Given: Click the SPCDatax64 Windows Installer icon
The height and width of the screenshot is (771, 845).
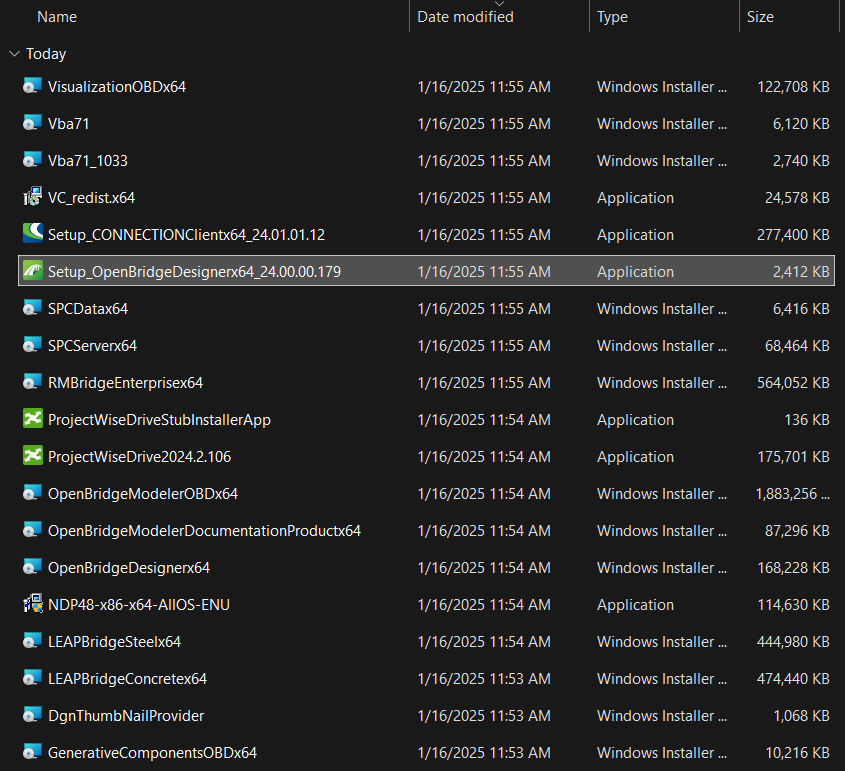Looking at the screenshot, I should 31,308.
